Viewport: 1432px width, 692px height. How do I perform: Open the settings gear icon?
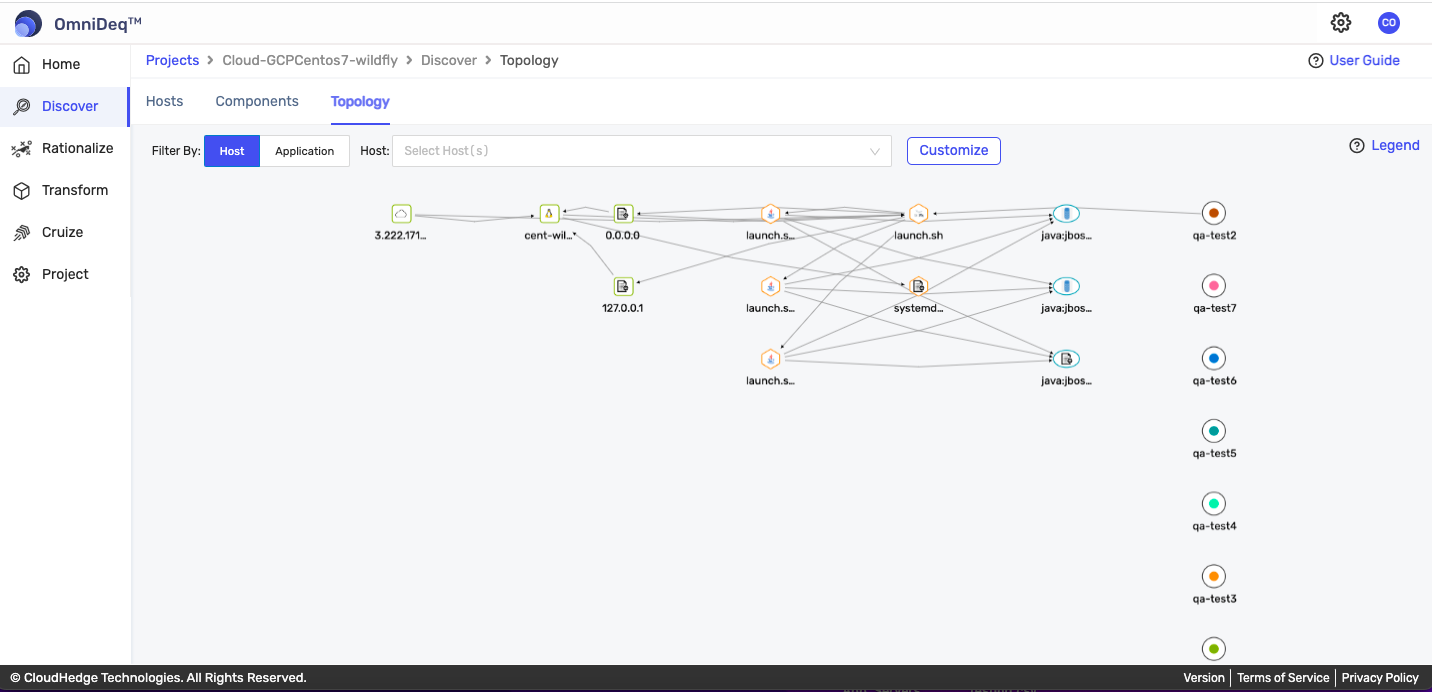(x=1341, y=22)
